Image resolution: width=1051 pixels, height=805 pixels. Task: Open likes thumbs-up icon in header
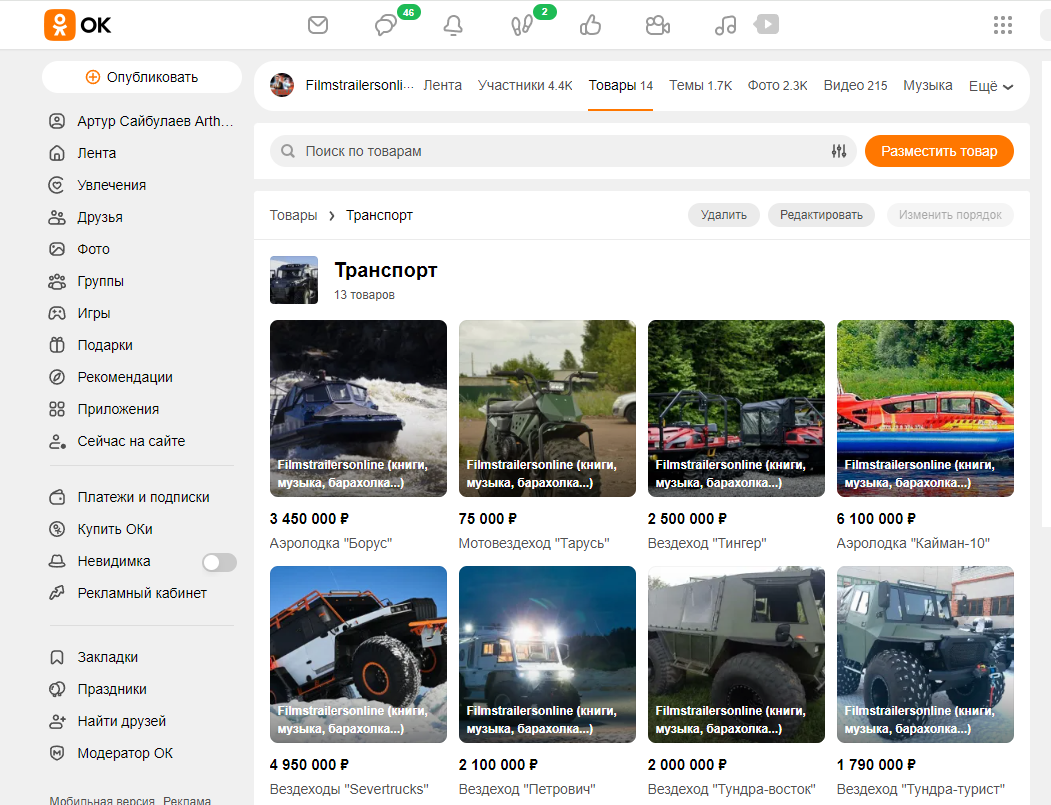pos(590,25)
